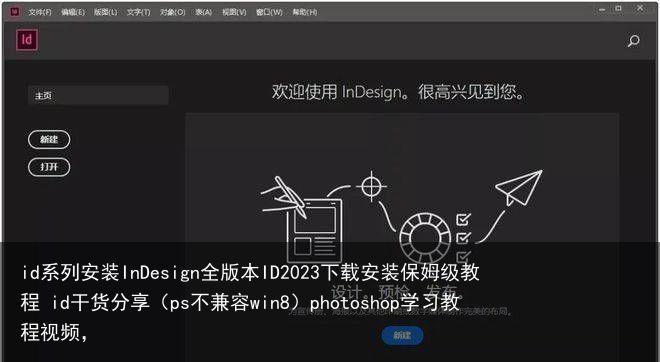Image resolution: width=660 pixels, height=362 pixels.
Task: Click the blue 新建 button
Action: point(402,335)
